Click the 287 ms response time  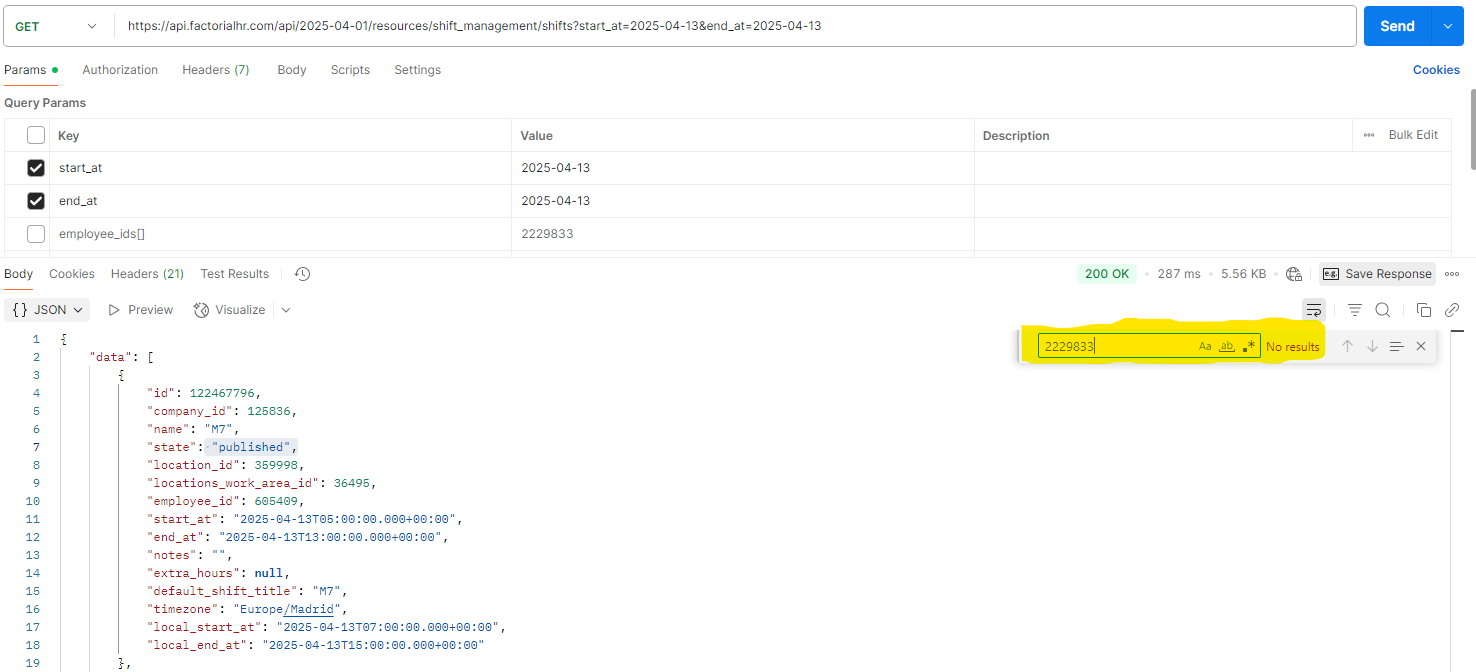tap(1179, 274)
